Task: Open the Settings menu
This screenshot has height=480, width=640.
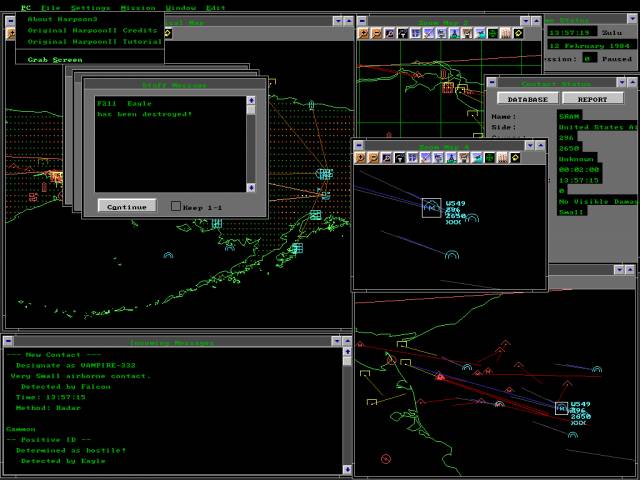Action: pyautogui.click(x=90, y=8)
